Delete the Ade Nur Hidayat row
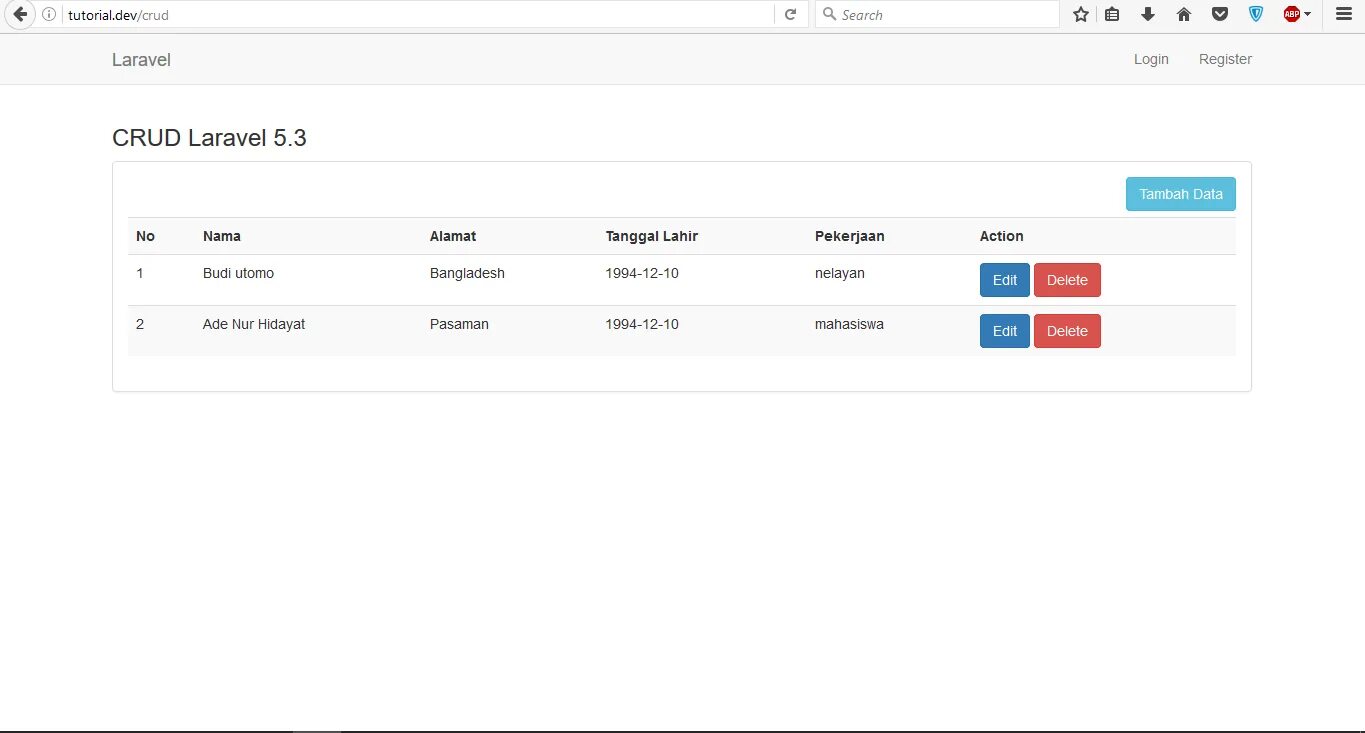The width and height of the screenshot is (1365, 733). tap(1067, 331)
